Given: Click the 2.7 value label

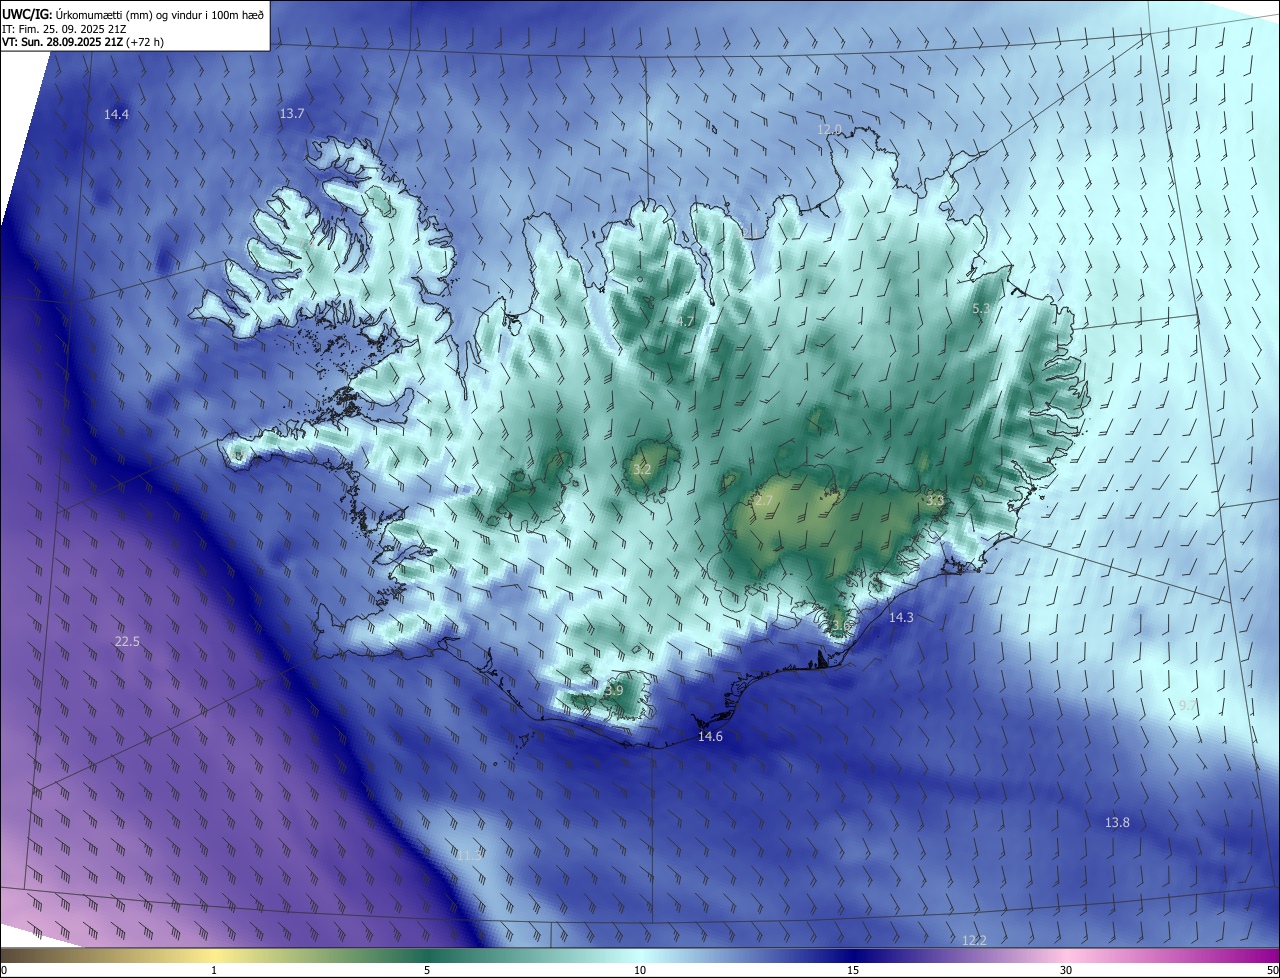Looking at the screenshot, I should coord(764,501).
